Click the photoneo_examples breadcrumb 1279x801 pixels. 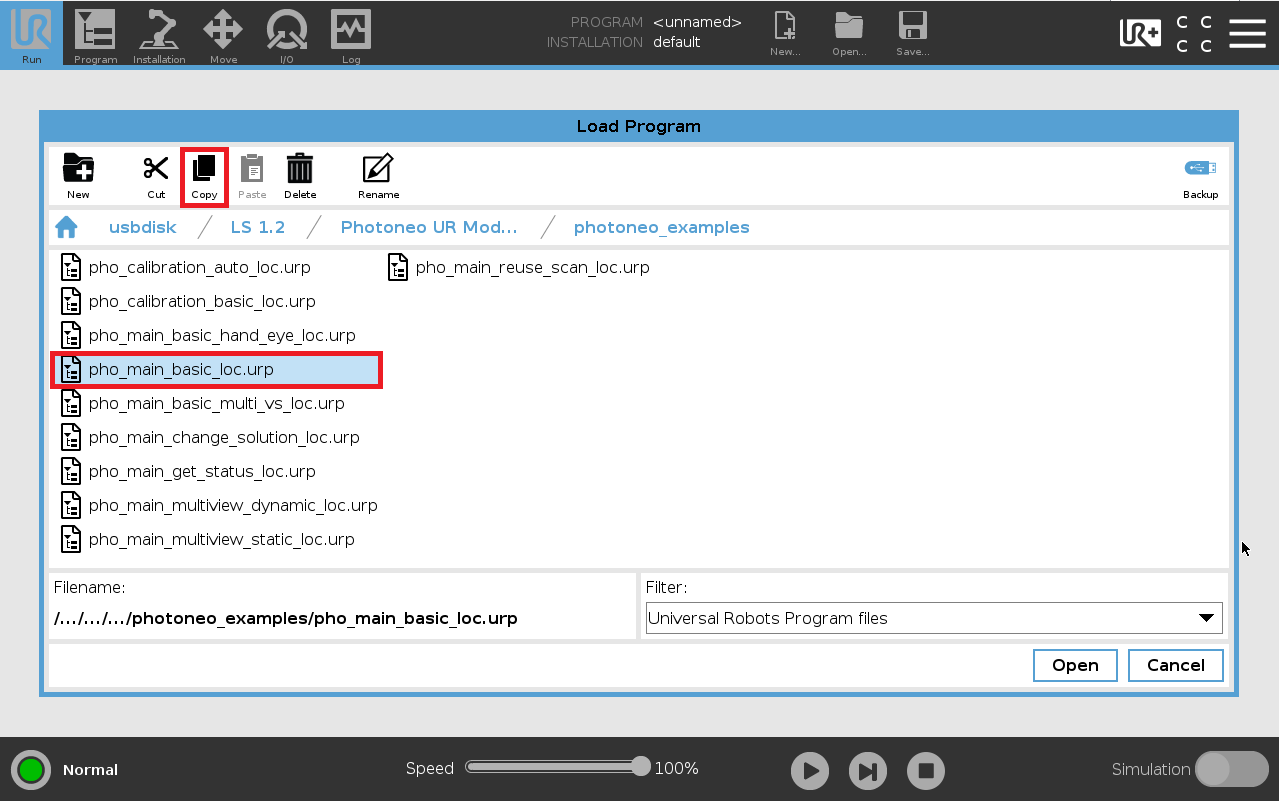click(x=661, y=227)
